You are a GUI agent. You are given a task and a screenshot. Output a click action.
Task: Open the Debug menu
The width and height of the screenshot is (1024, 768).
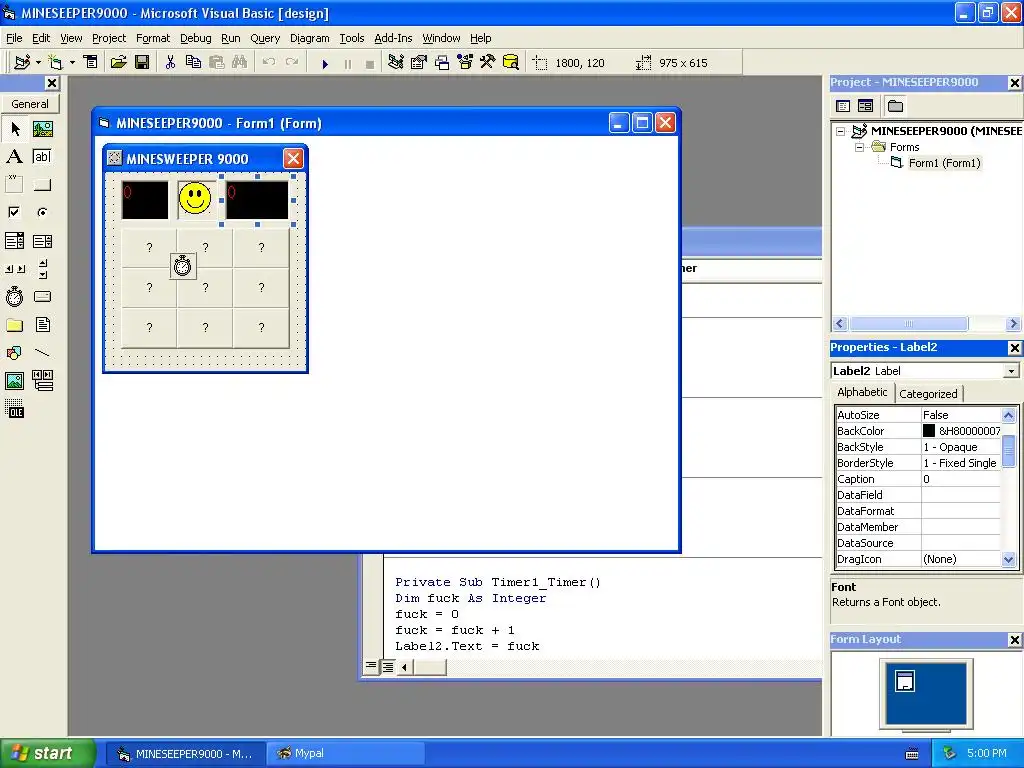click(x=196, y=38)
